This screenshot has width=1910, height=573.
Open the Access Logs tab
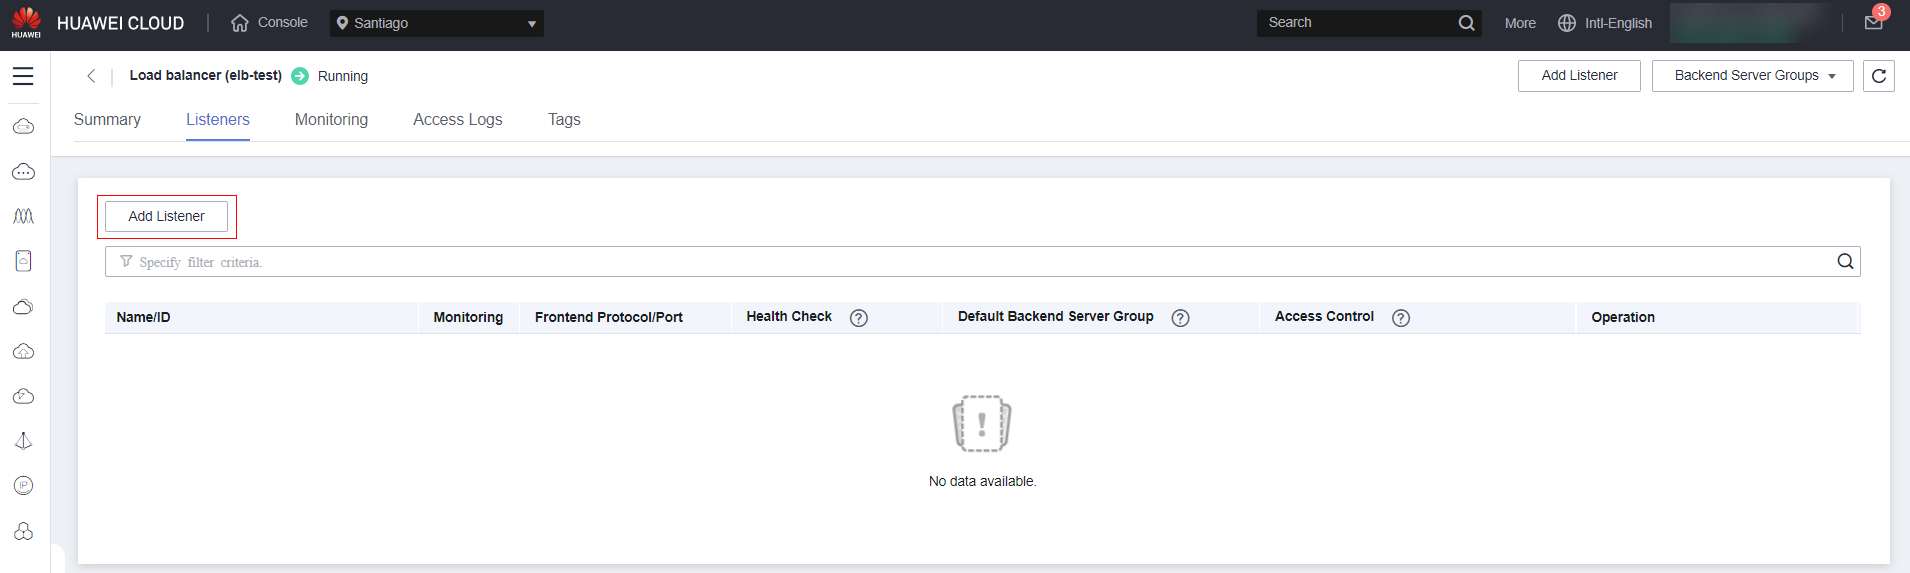pos(457,120)
